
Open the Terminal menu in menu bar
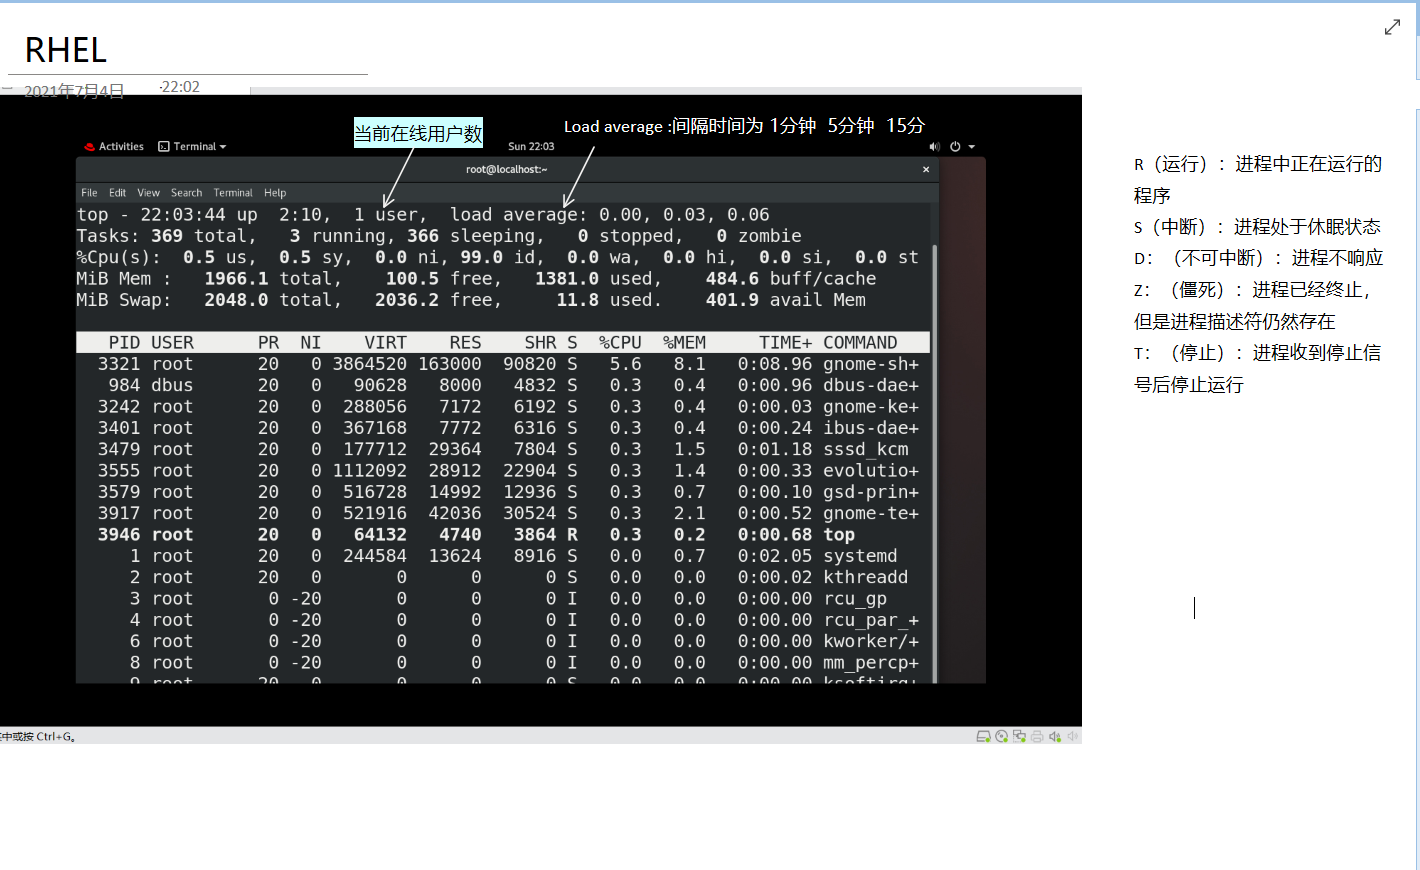pos(233,193)
